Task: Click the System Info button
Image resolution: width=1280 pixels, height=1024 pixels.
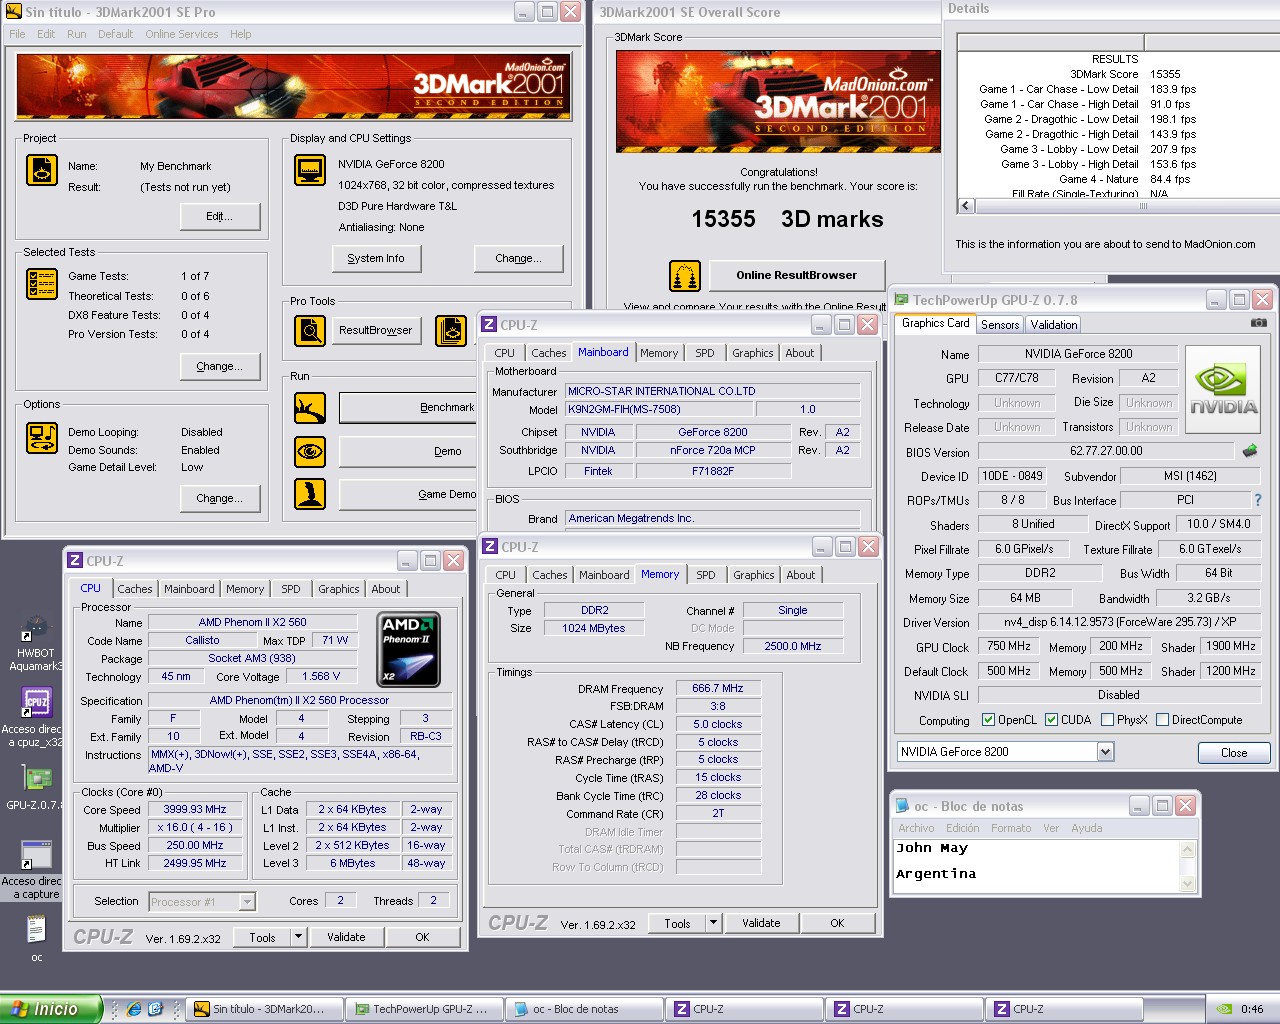Action: (x=376, y=258)
